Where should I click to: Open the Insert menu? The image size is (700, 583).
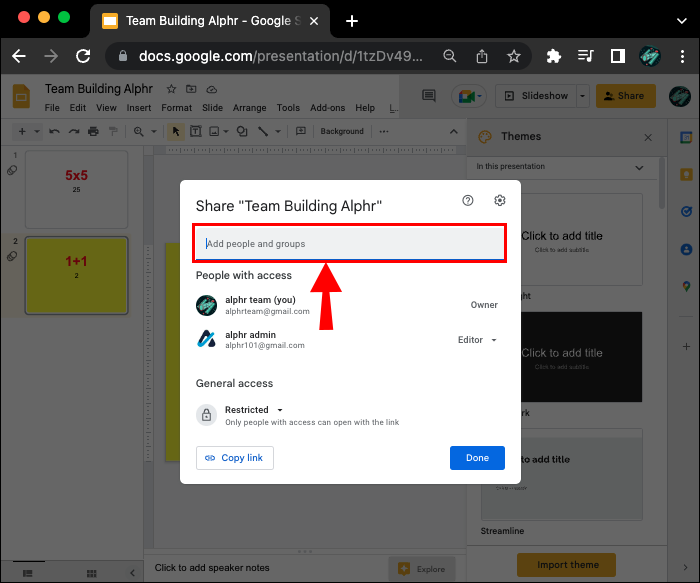139,108
